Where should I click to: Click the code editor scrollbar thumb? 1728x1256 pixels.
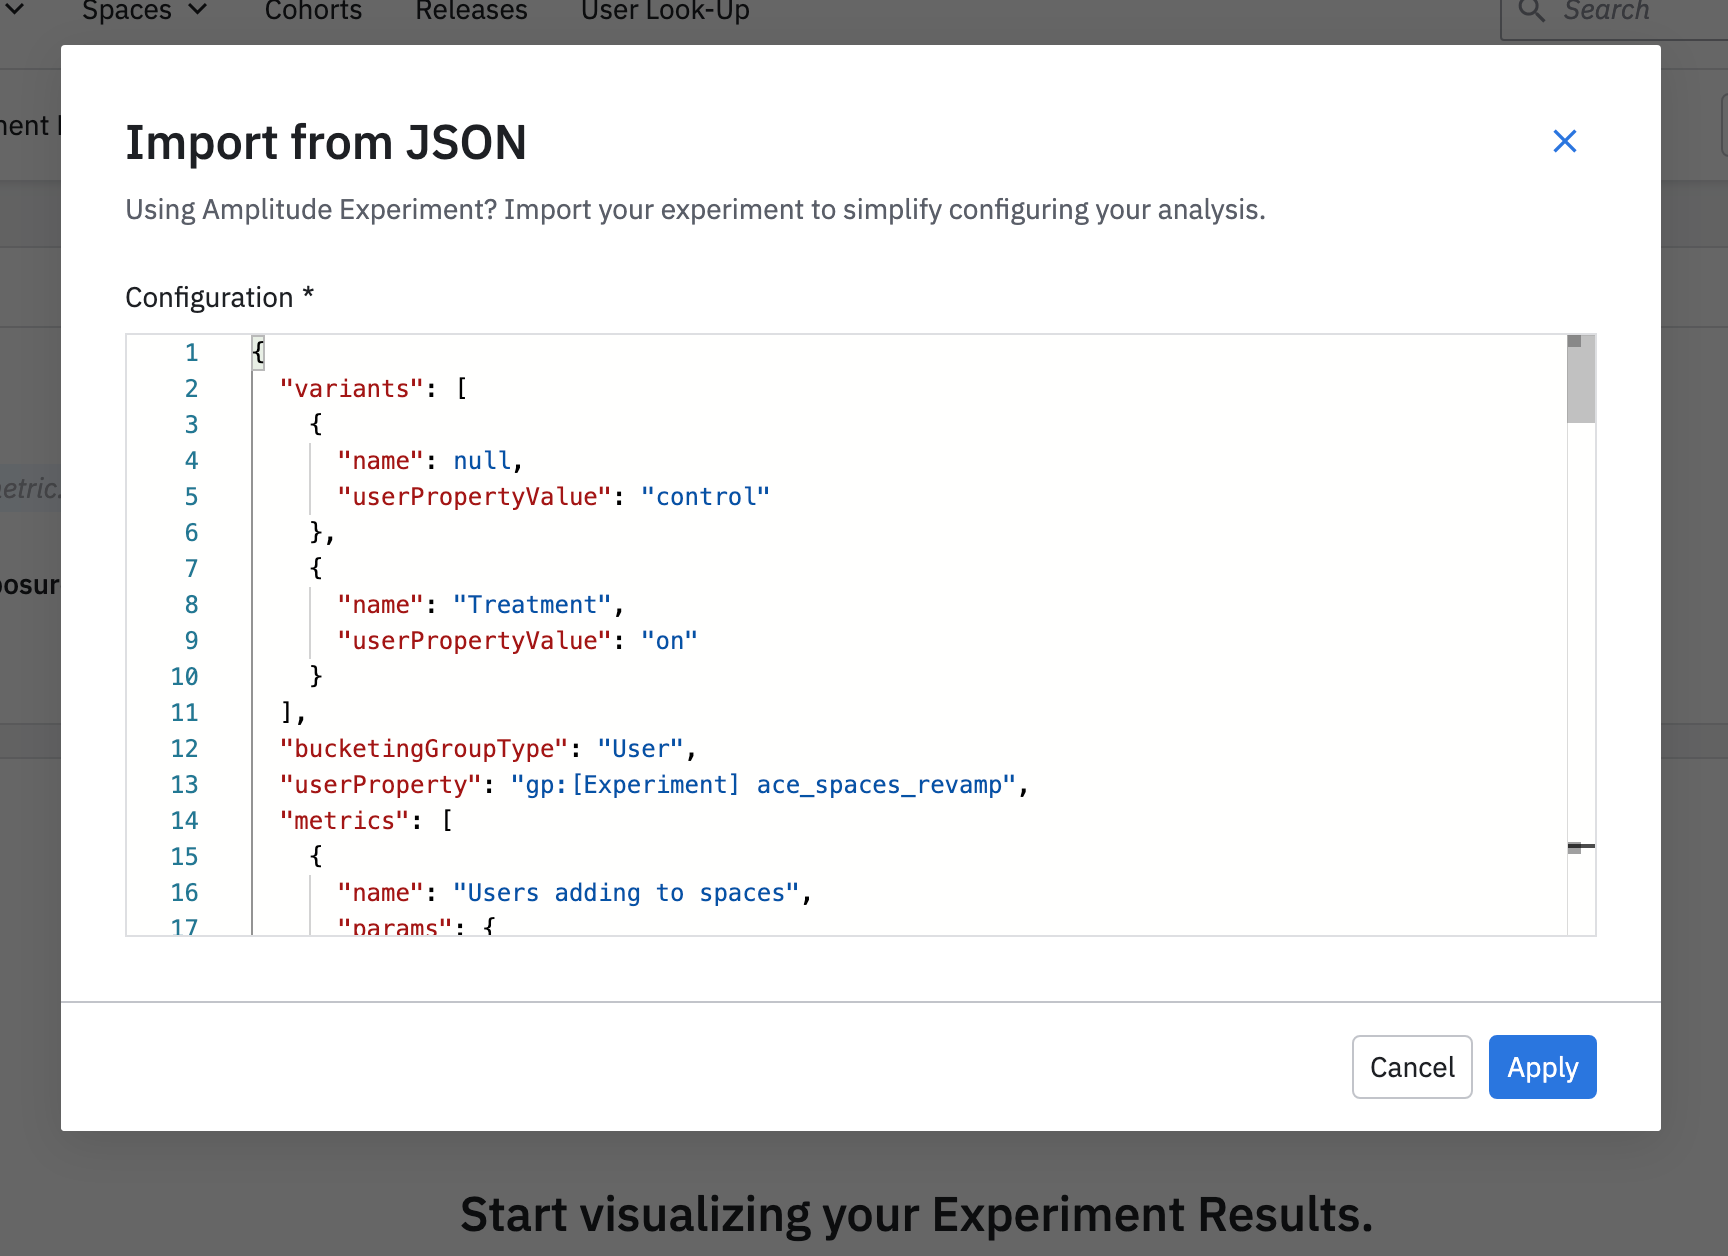pyautogui.click(x=1581, y=380)
